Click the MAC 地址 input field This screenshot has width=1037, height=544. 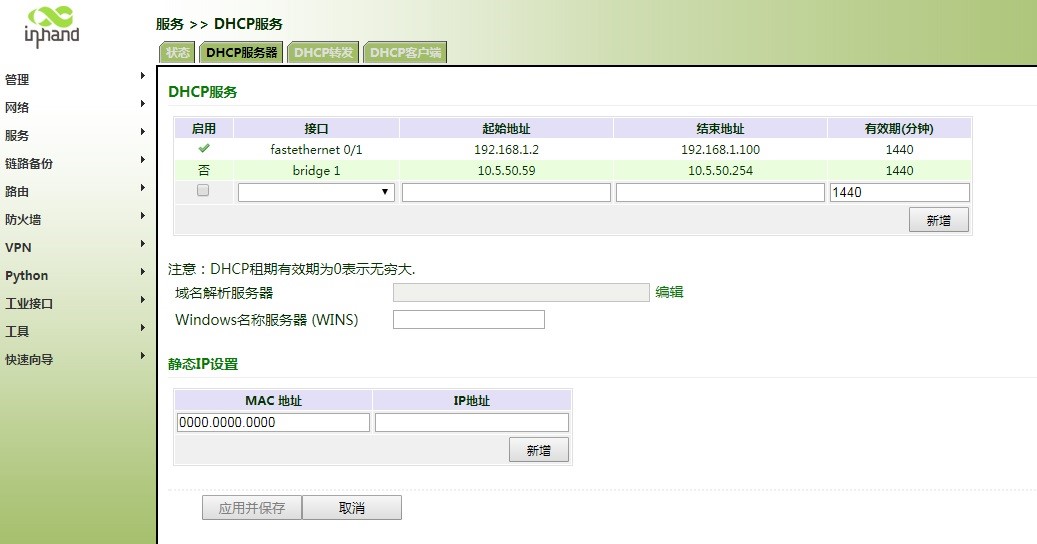point(273,422)
